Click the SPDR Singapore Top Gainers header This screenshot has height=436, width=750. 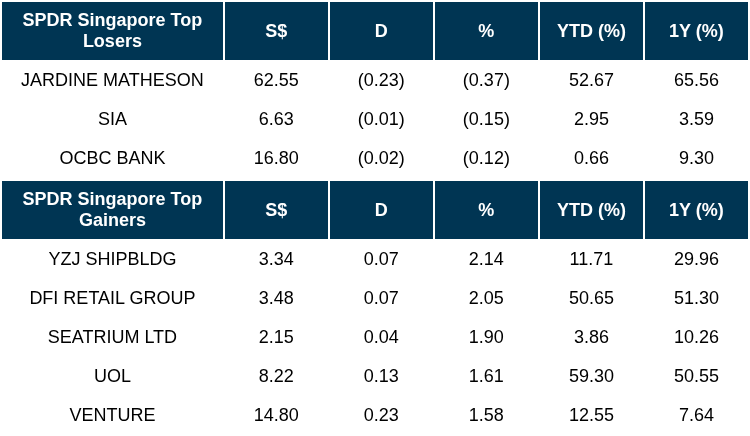(x=112, y=209)
